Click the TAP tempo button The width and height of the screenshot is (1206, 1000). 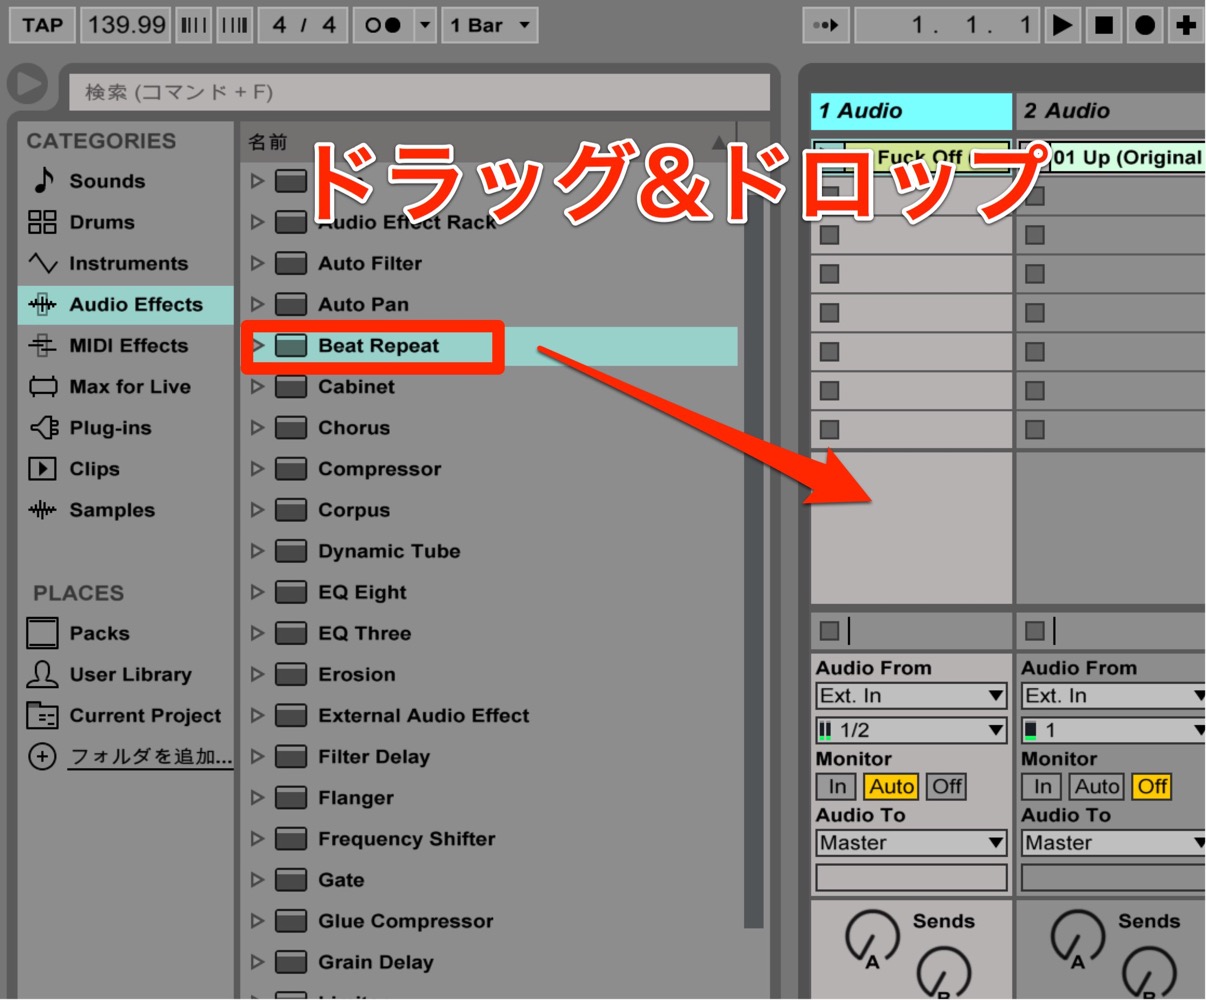42,25
